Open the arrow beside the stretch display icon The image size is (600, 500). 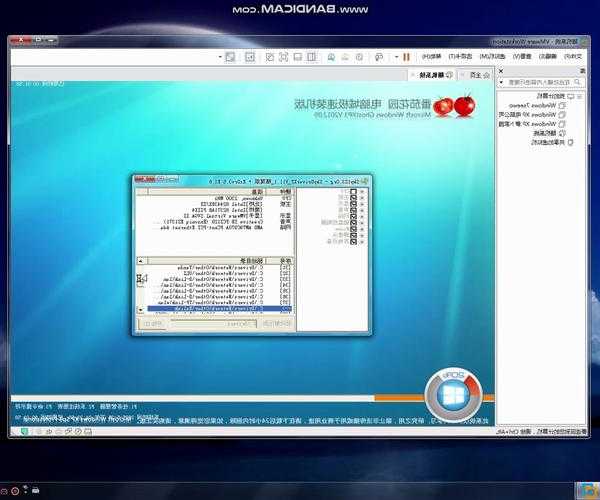(220, 57)
